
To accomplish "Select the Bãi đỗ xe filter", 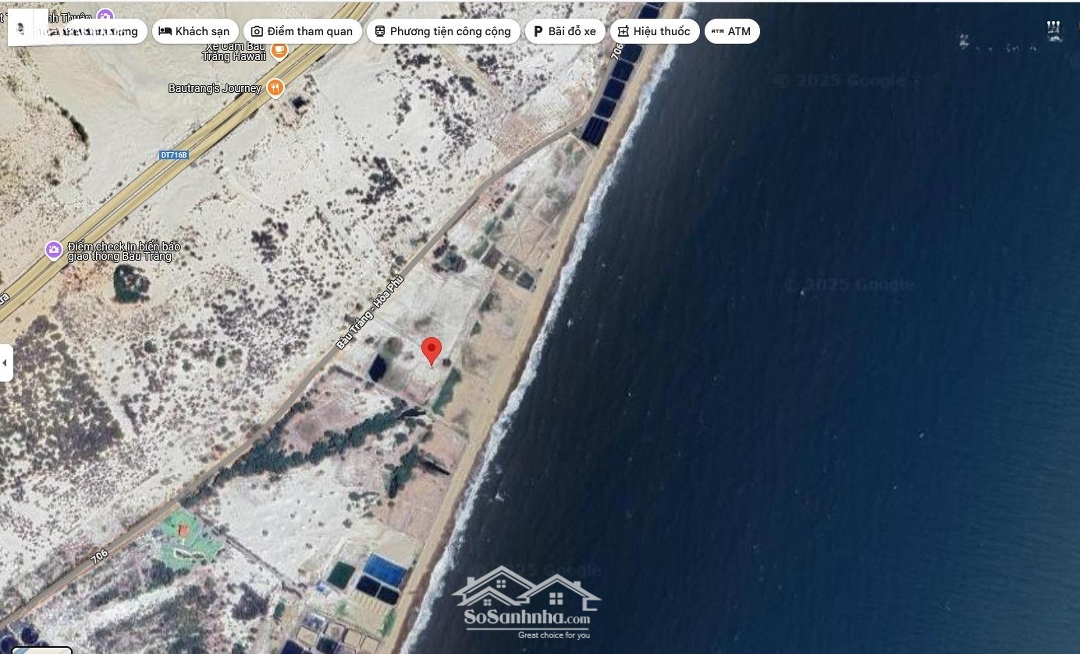I will point(564,31).
